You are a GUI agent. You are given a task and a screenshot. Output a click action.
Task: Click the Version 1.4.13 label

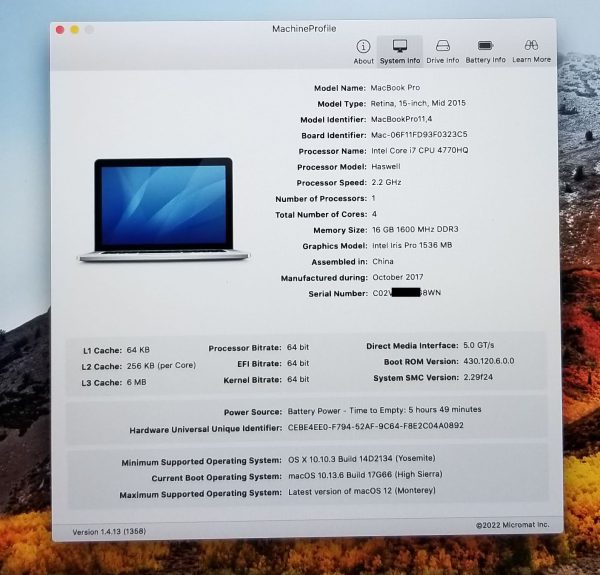tap(105, 530)
